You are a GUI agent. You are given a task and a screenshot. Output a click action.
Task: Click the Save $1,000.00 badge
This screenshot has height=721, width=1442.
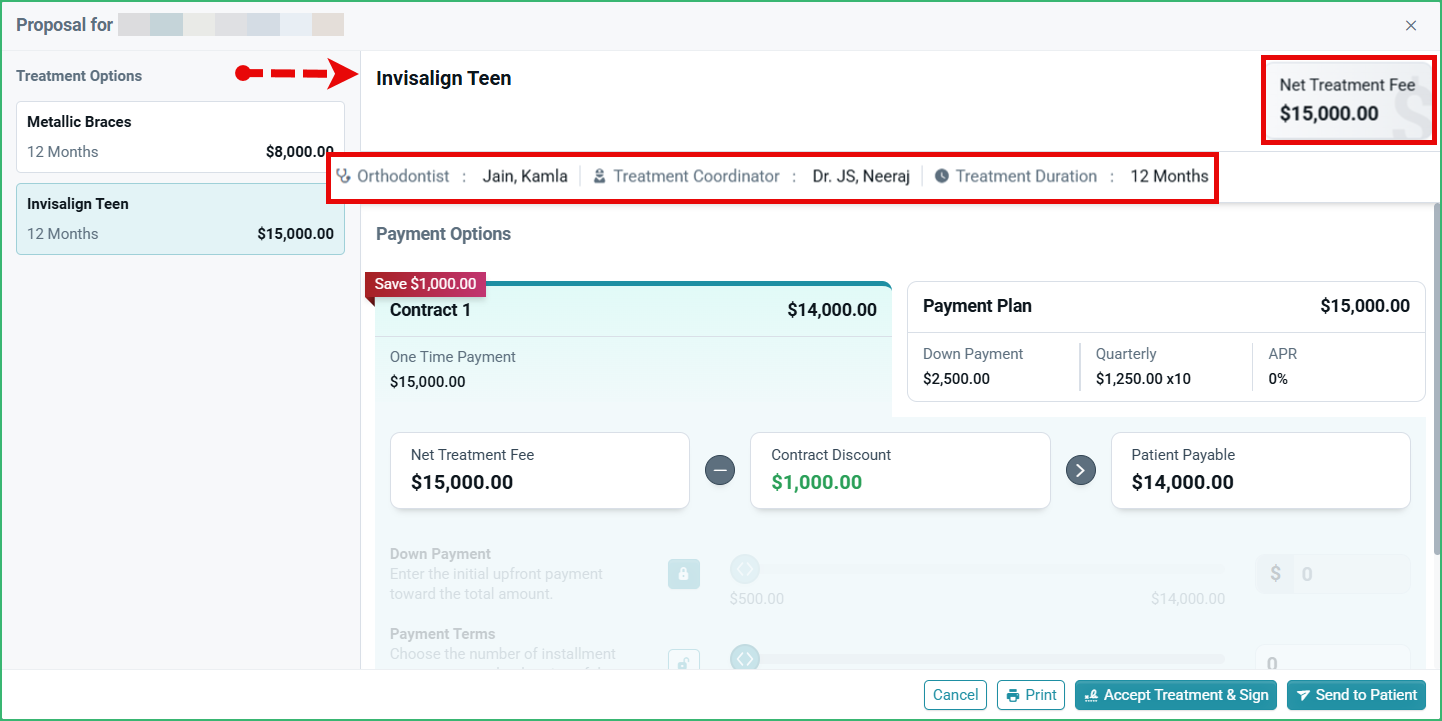pos(426,284)
